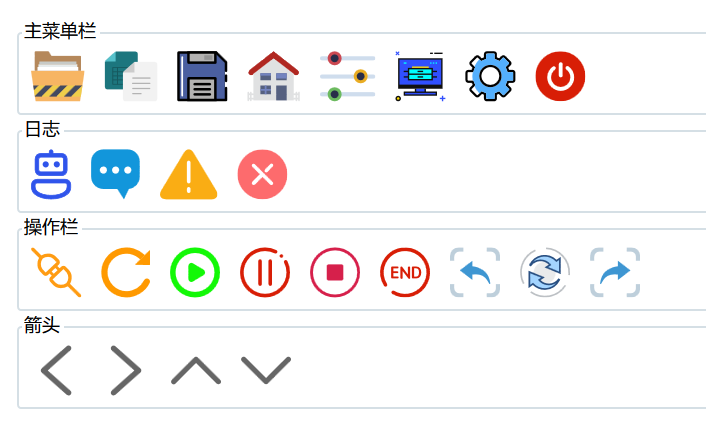Screen dimensions: 706x429
Task: Click the blue sync refresh arrows icon
Action: pyautogui.click(x=545, y=272)
